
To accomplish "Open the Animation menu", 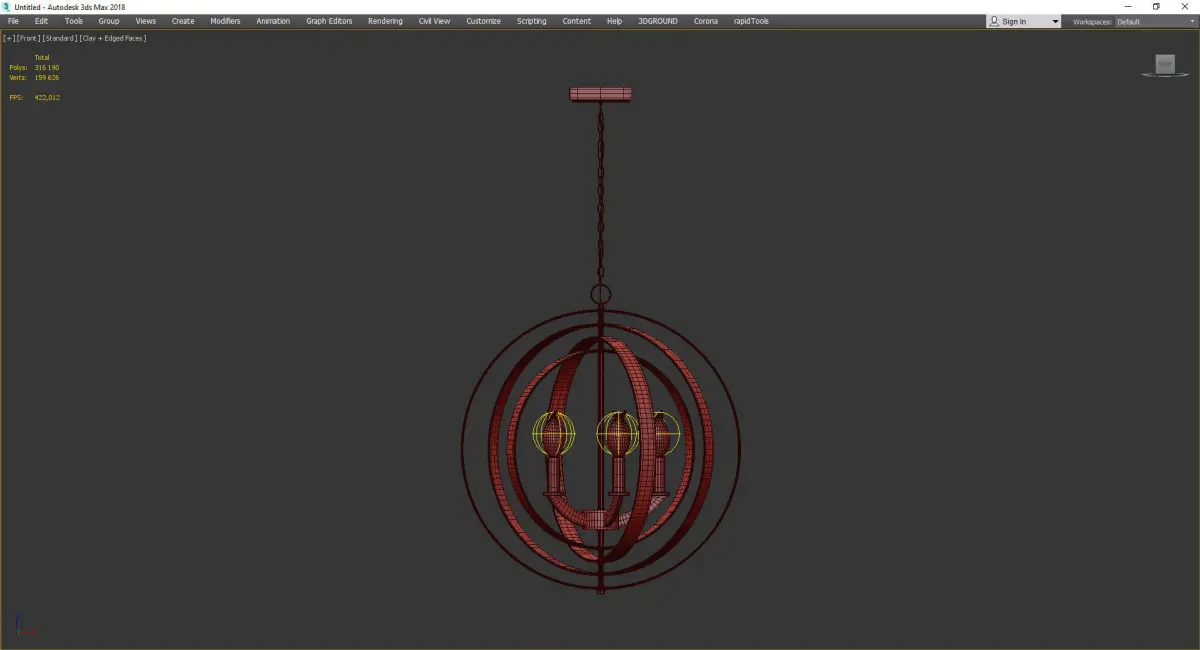I will click(273, 21).
